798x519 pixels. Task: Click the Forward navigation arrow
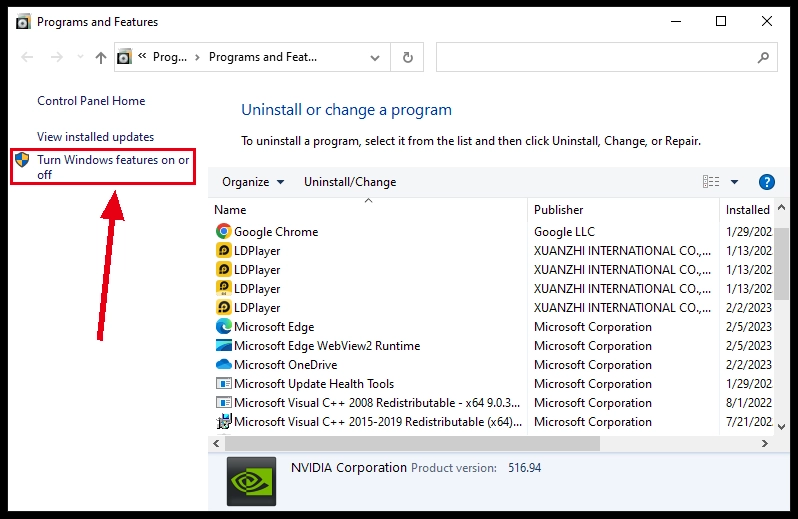point(56,57)
